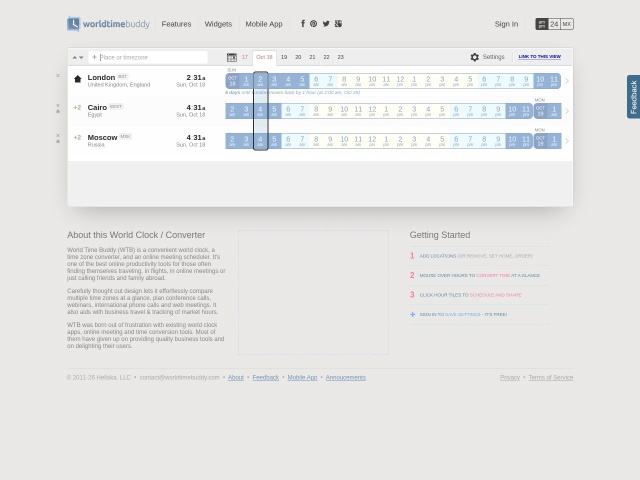Screen dimensions: 640x480
Task: Select the 20 date tab
Action: 298,57
